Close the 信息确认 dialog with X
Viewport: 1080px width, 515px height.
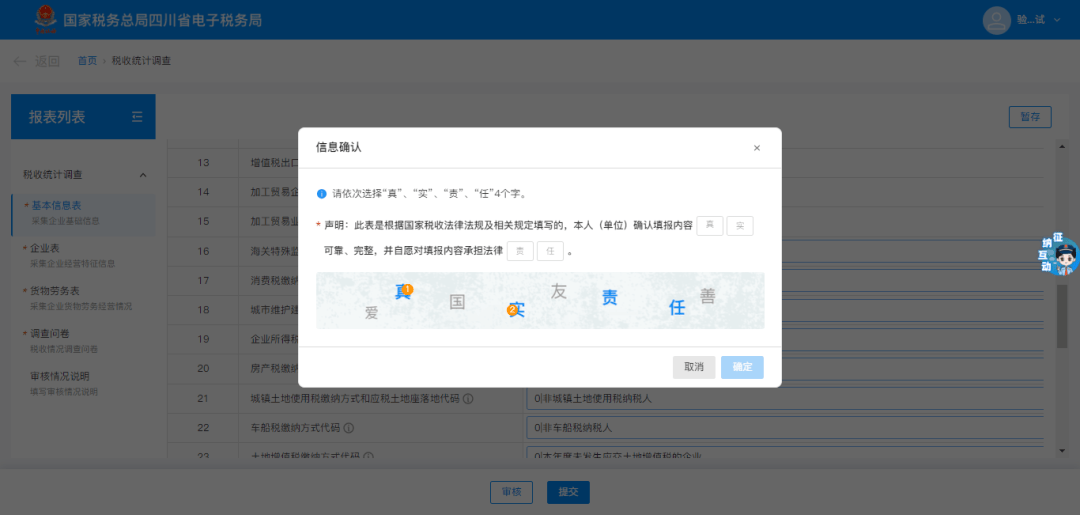757,148
